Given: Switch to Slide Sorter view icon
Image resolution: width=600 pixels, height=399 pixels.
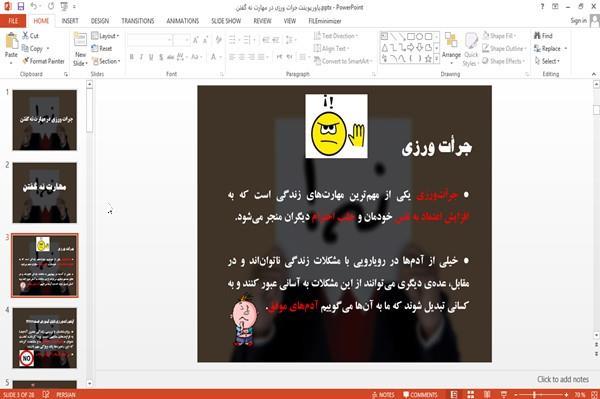Looking at the screenshot, I should (x=471, y=395).
